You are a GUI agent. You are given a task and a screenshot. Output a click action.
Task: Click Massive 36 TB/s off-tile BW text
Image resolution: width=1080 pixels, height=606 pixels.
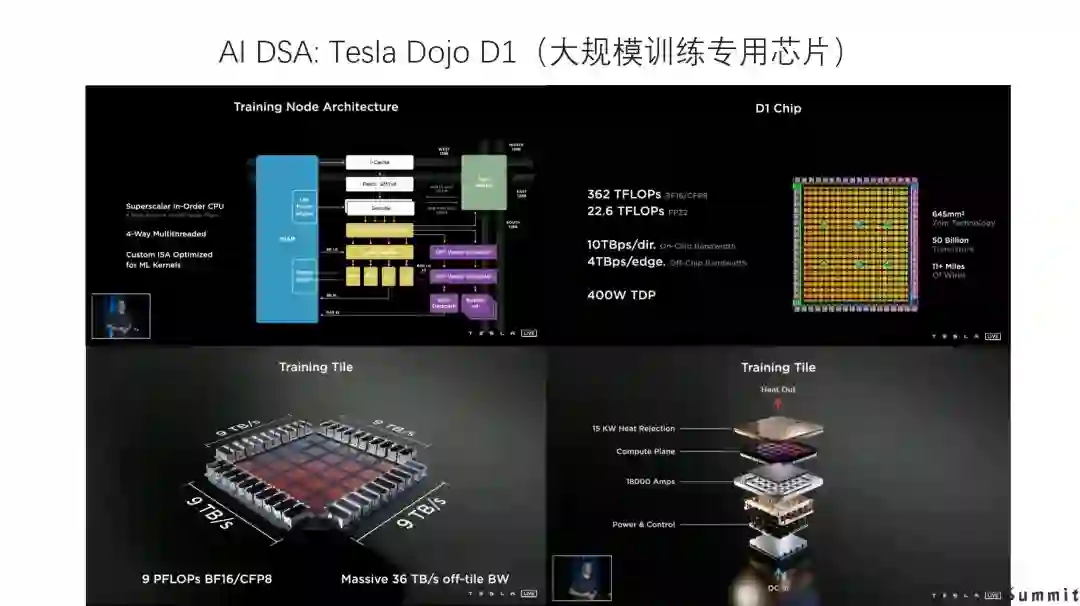[425, 579]
